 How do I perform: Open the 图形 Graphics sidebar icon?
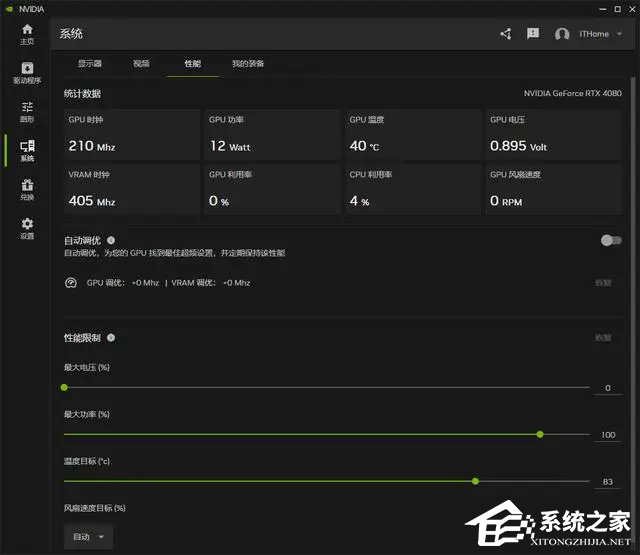pyautogui.click(x=27, y=112)
